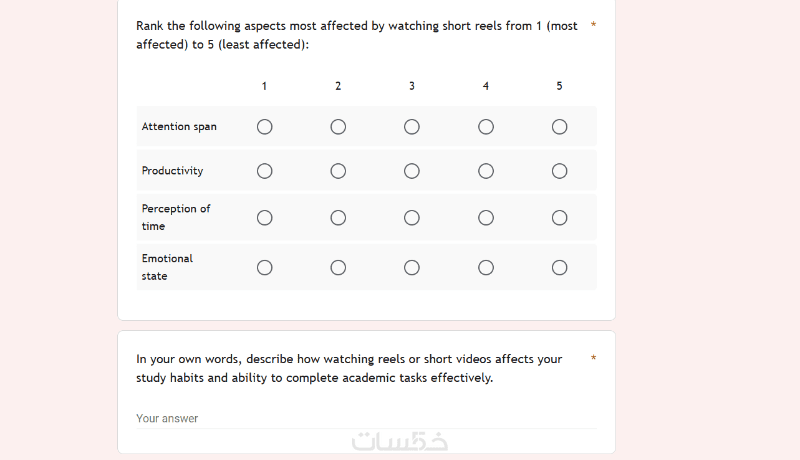Mark Perception of time as rank 4
Viewport: 800px width, 460px height.
point(486,217)
